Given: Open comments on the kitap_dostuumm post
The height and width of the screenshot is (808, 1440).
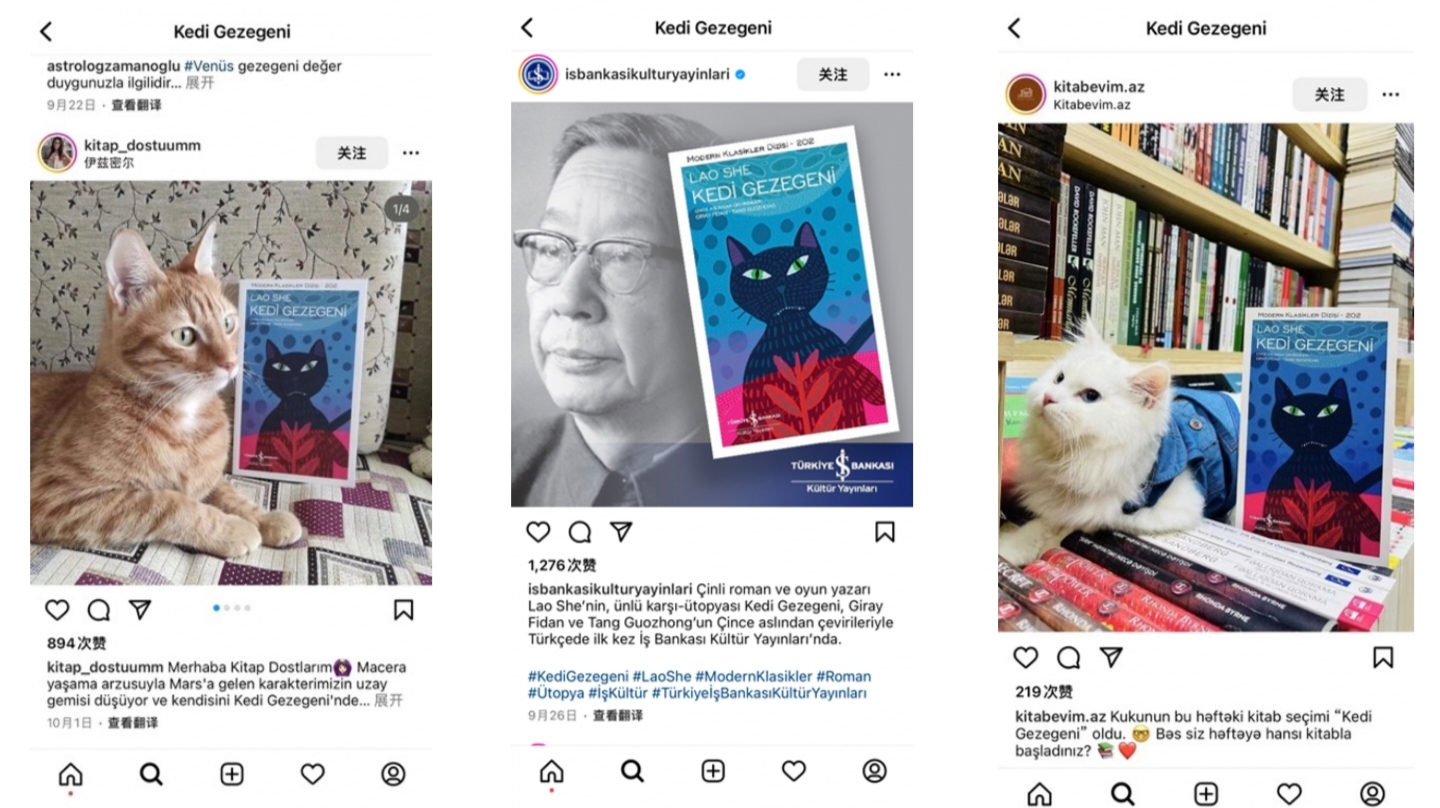Looking at the screenshot, I should [x=99, y=610].
